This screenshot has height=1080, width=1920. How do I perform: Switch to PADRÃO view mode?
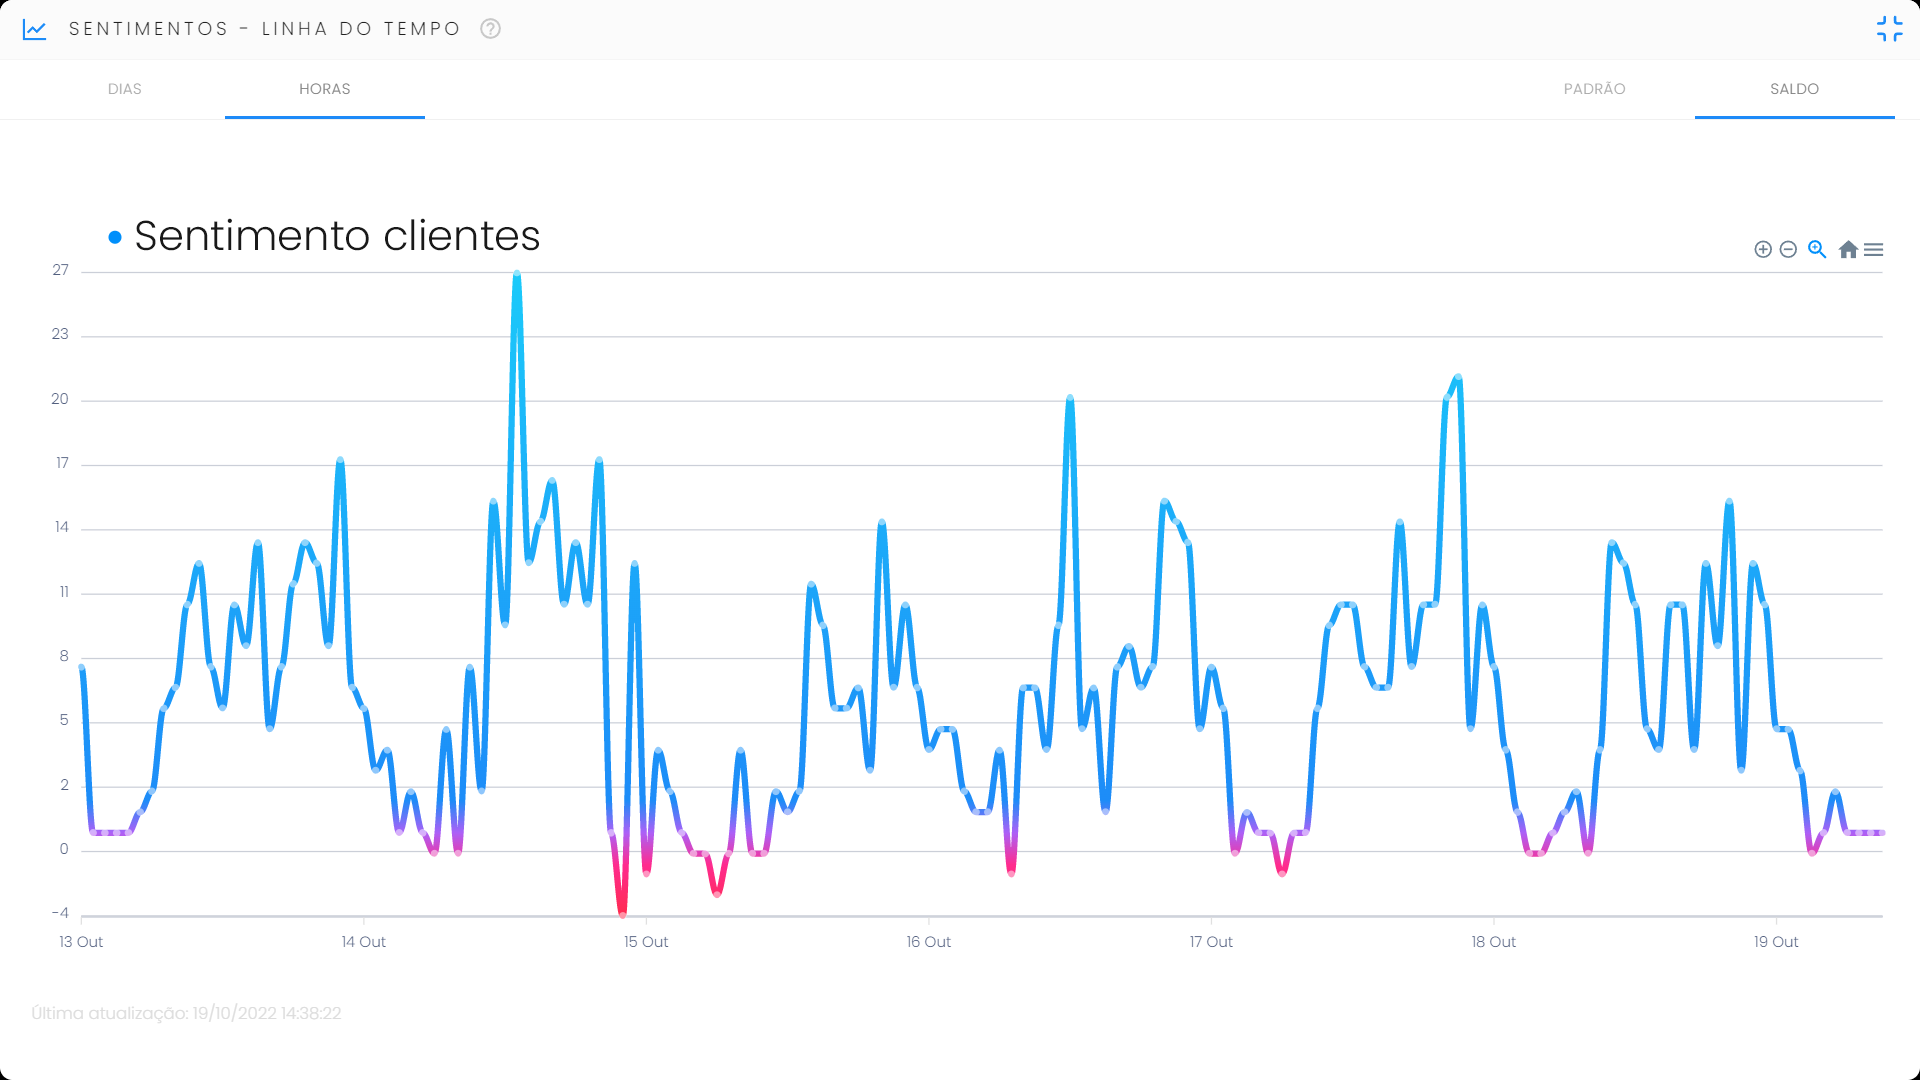point(1594,89)
